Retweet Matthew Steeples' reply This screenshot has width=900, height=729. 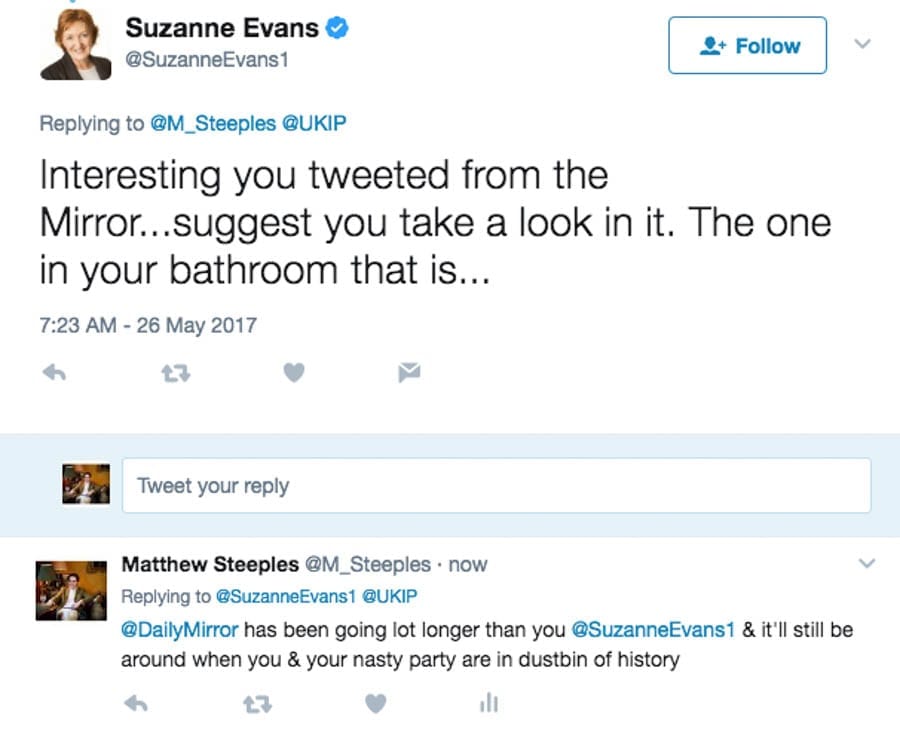258,704
